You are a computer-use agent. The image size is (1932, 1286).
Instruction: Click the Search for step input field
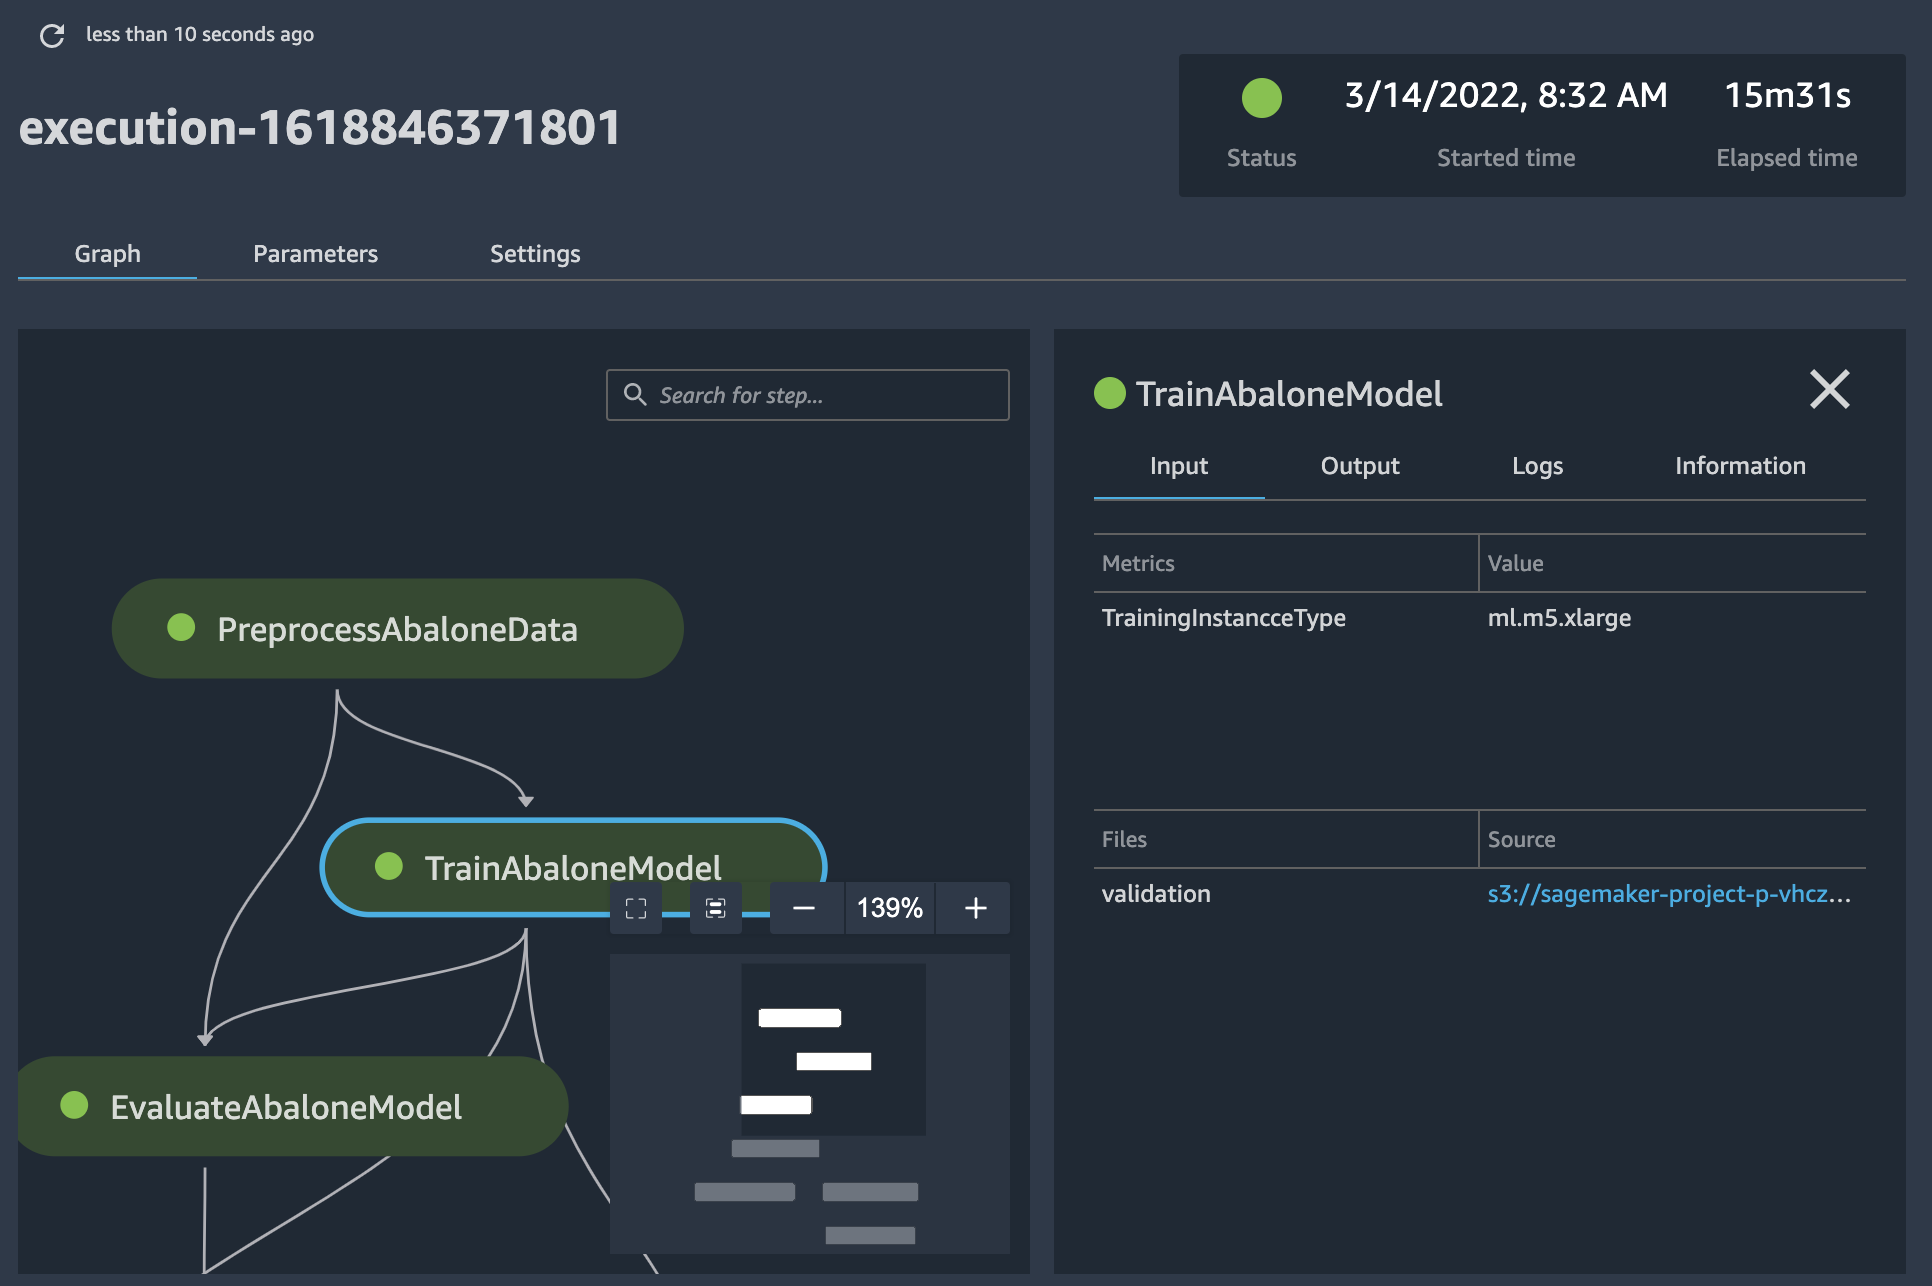[x=807, y=393]
